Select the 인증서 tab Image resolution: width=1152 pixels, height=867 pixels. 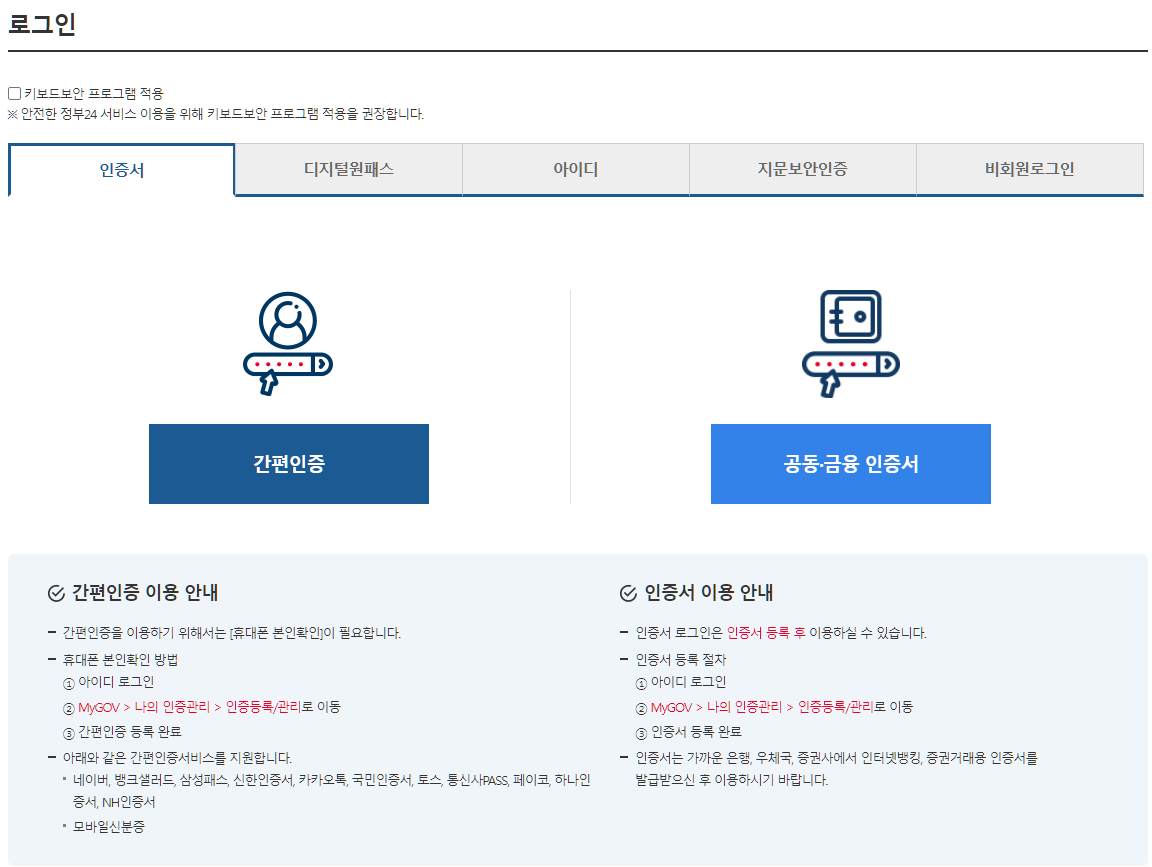click(121, 170)
